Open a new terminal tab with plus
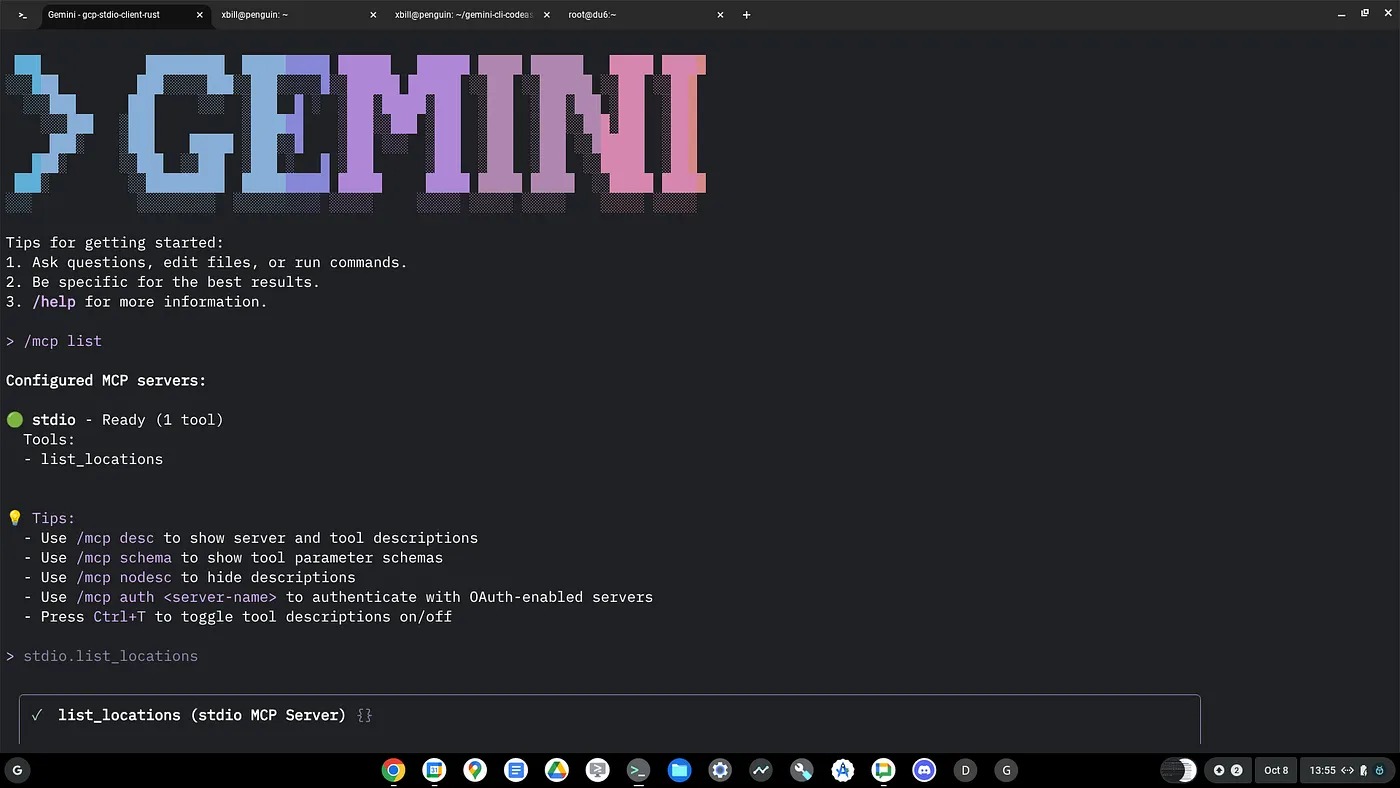1400x788 pixels. click(746, 15)
